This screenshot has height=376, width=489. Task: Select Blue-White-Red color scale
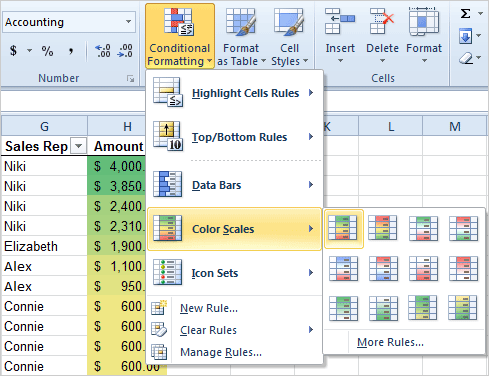343,269
